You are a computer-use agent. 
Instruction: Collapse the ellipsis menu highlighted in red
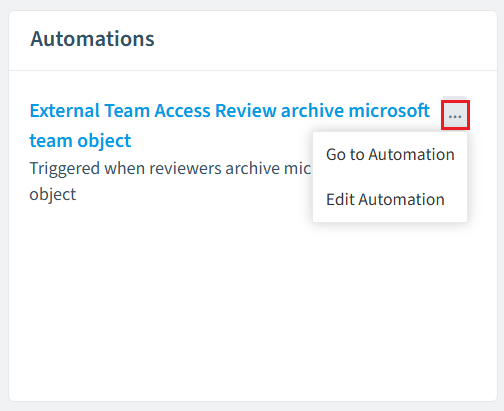(x=455, y=115)
